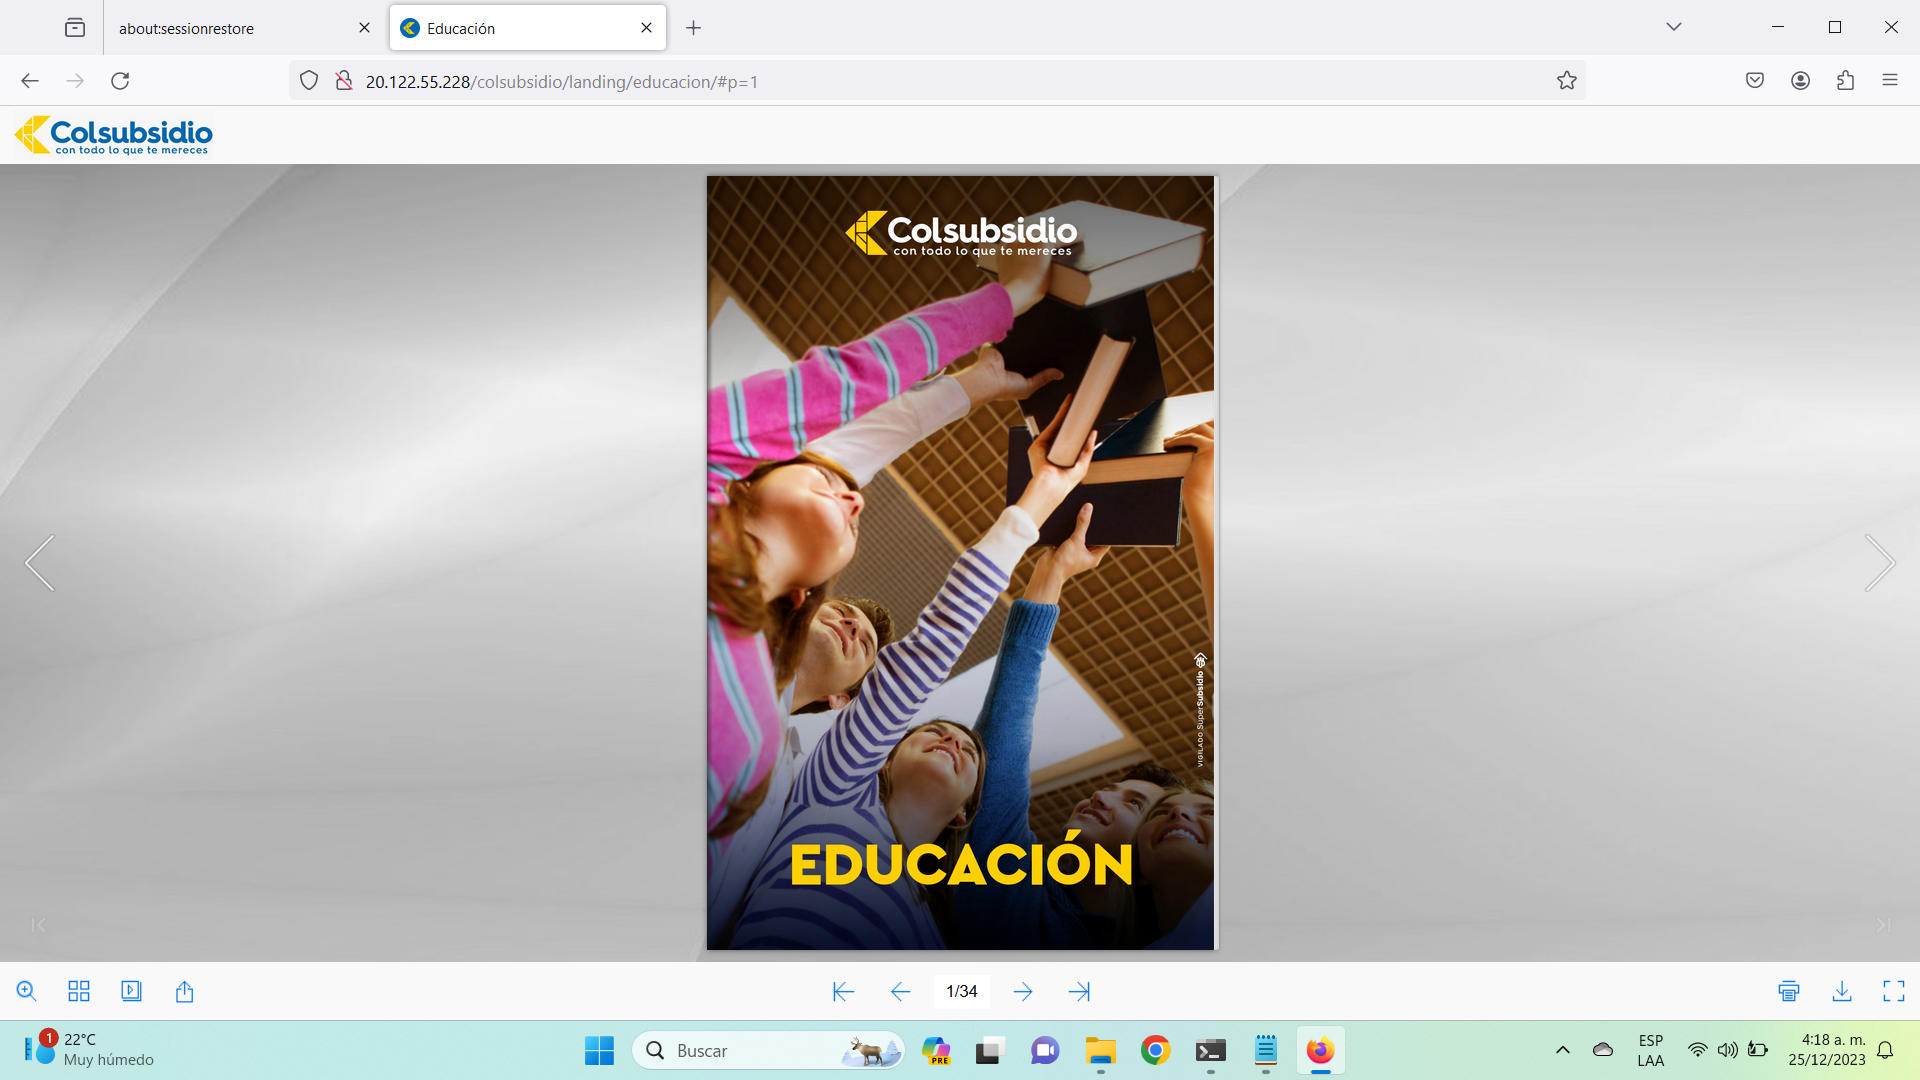Go to the previous page in the toolbar
1920x1080 pixels.
(900, 991)
